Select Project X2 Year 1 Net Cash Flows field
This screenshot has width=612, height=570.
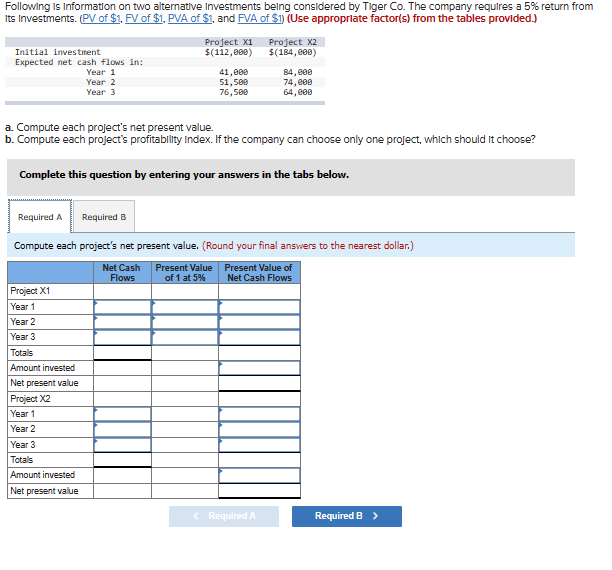(x=122, y=414)
